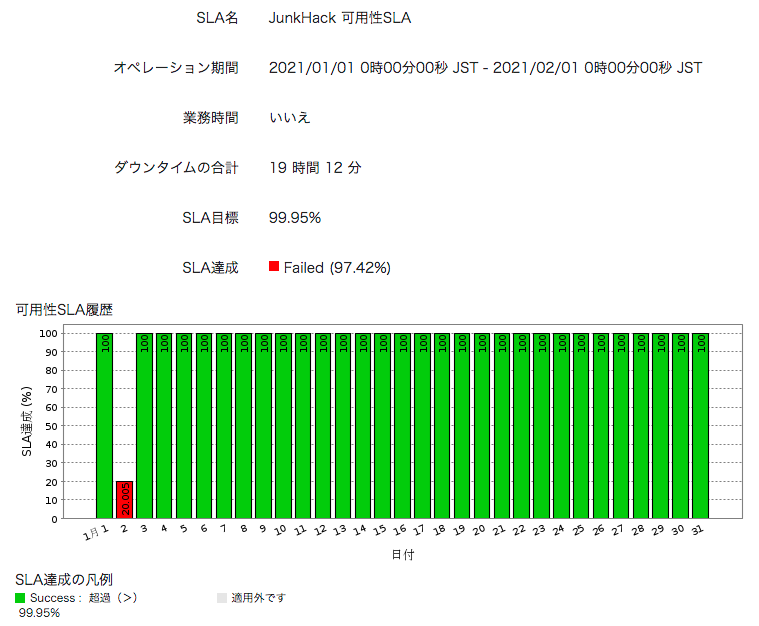Click the 'SLA達成の凡例' legend heading
Image resolution: width=759 pixels, height=626 pixels.
point(64,579)
